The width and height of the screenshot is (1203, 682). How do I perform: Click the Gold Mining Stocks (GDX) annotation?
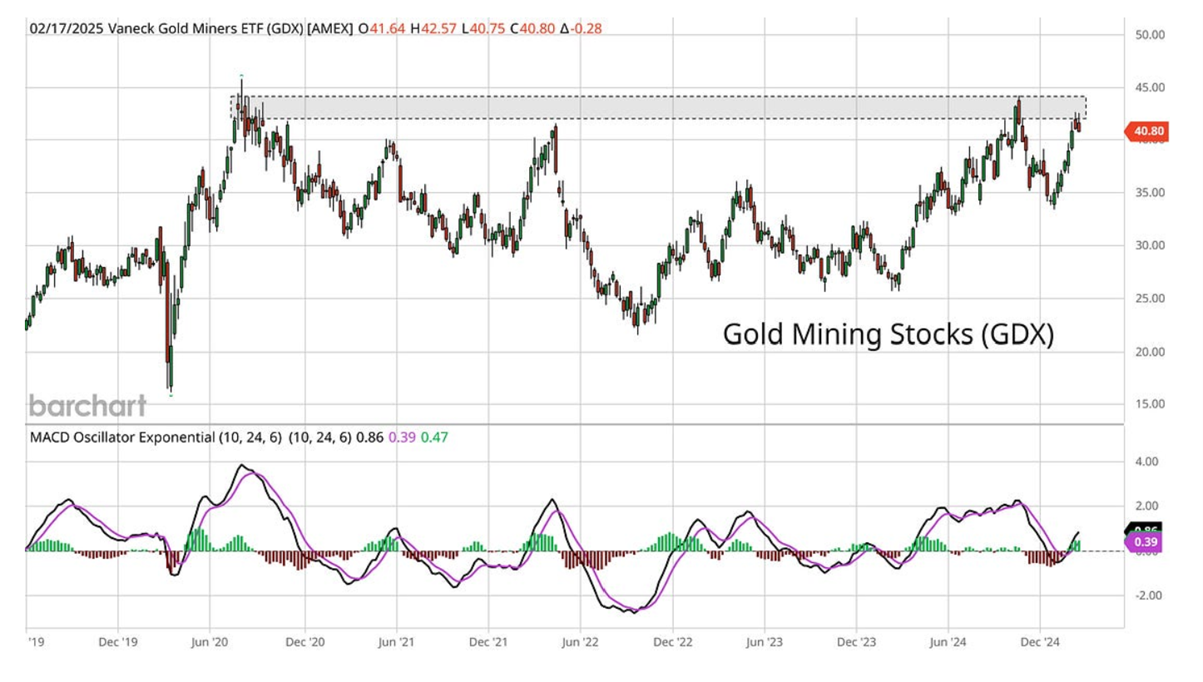pos(888,335)
